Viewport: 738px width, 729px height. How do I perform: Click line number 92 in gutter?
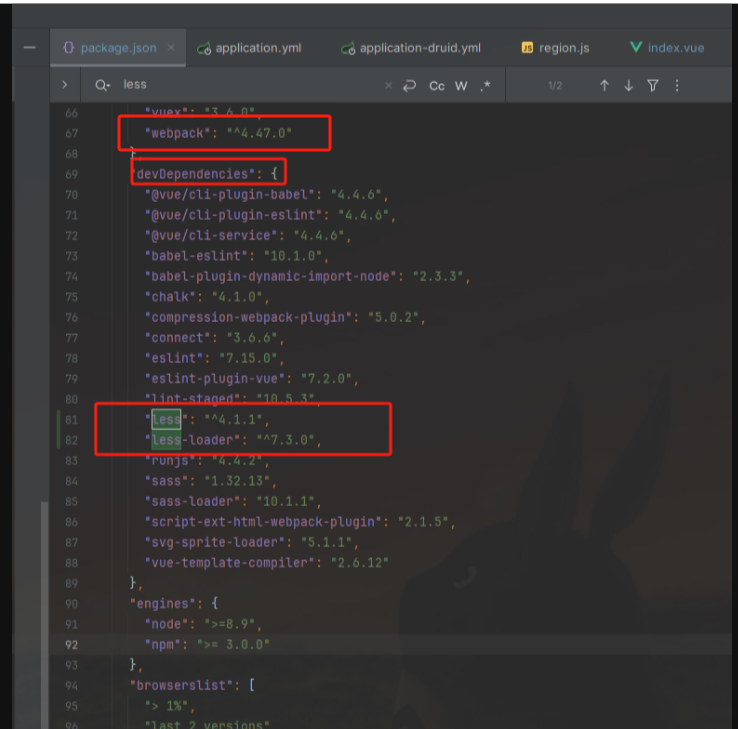72,645
